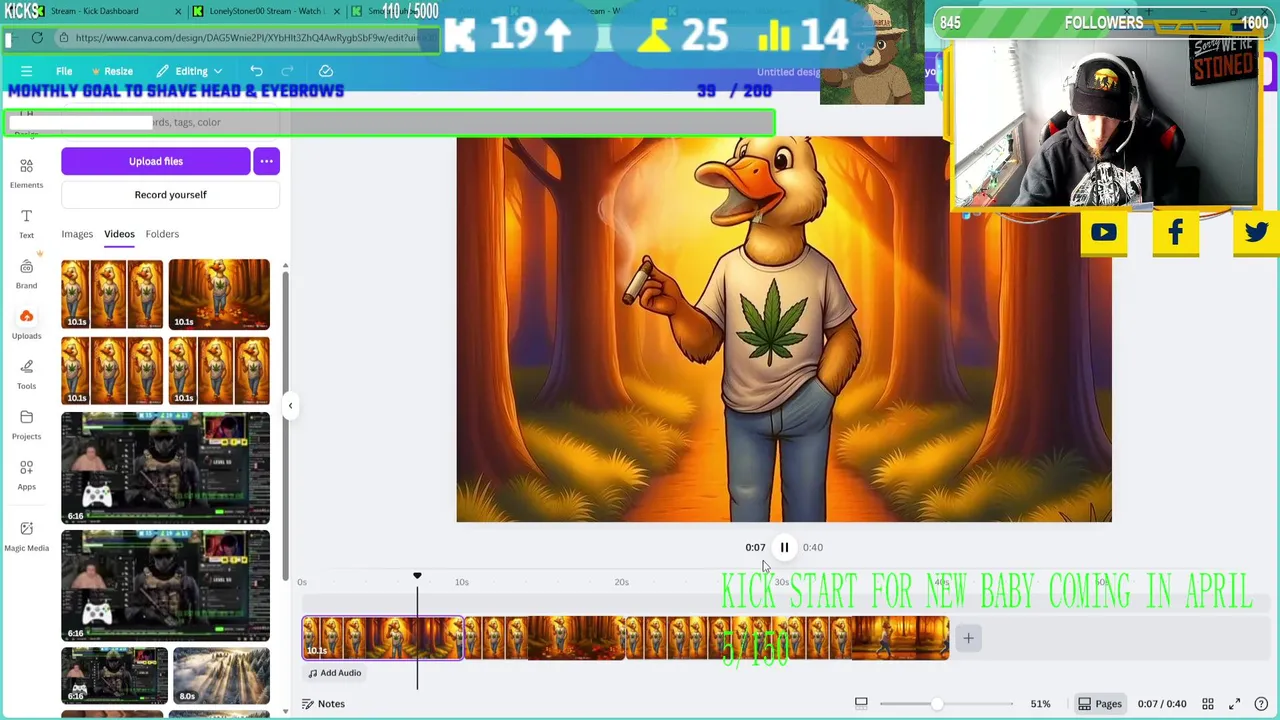The width and height of the screenshot is (1280, 720).
Task: Click the 10s mark on timeline ruler
Action: [461, 582]
